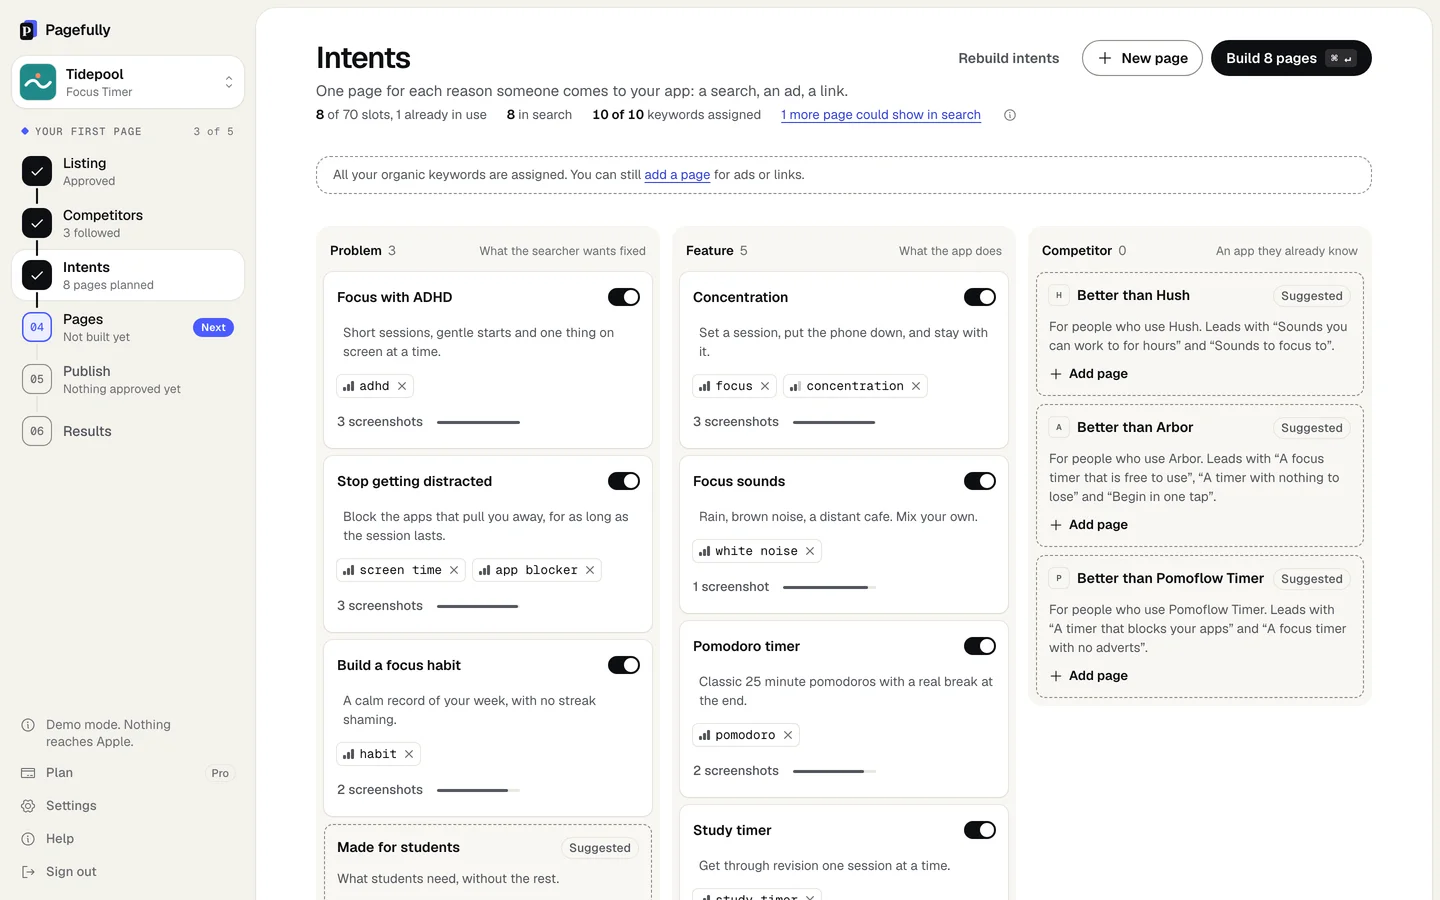Remove the white noise keyword
Screen dimensions: 1440x900
[x=810, y=551]
